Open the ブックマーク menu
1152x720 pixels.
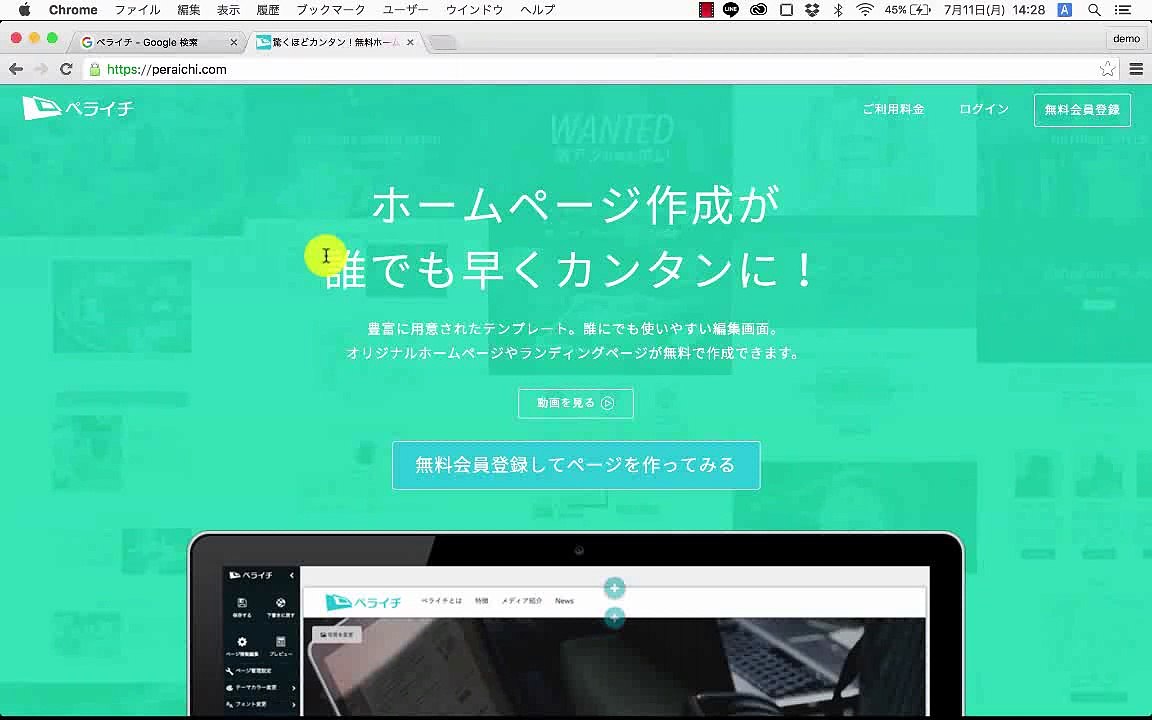click(x=331, y=10)
